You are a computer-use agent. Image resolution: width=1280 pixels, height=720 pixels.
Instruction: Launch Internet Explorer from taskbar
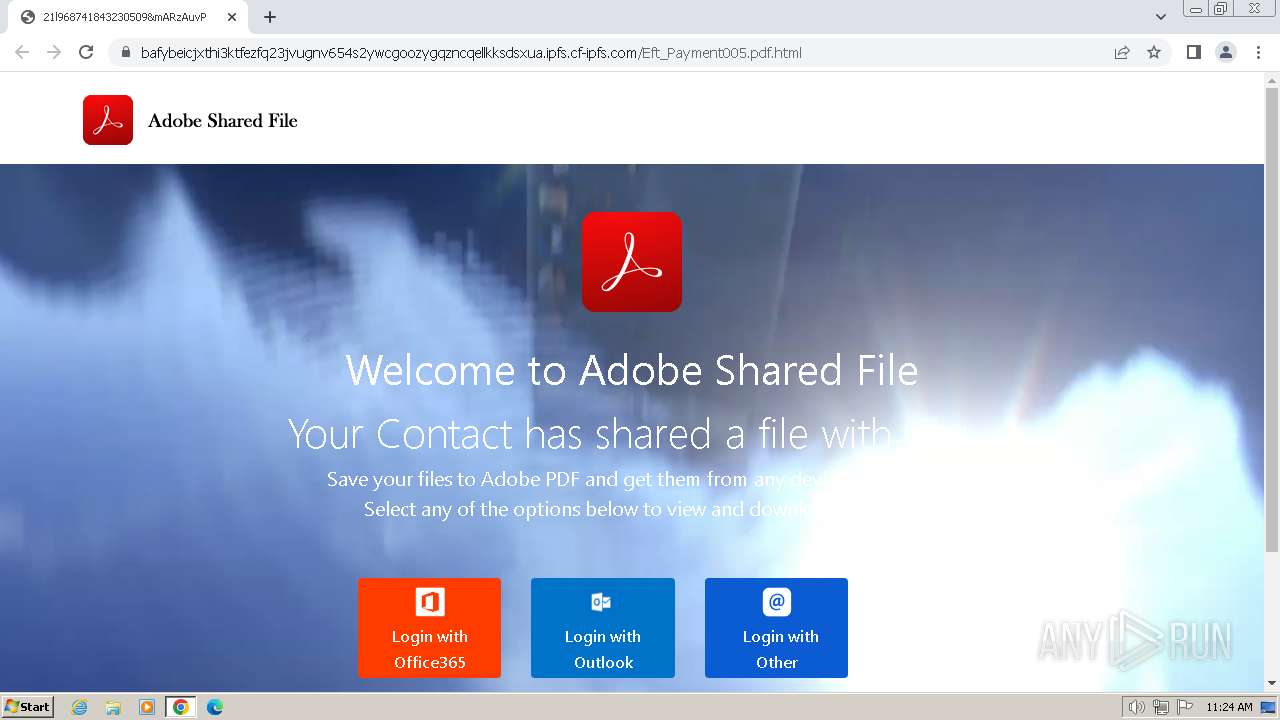pos(80,707)
